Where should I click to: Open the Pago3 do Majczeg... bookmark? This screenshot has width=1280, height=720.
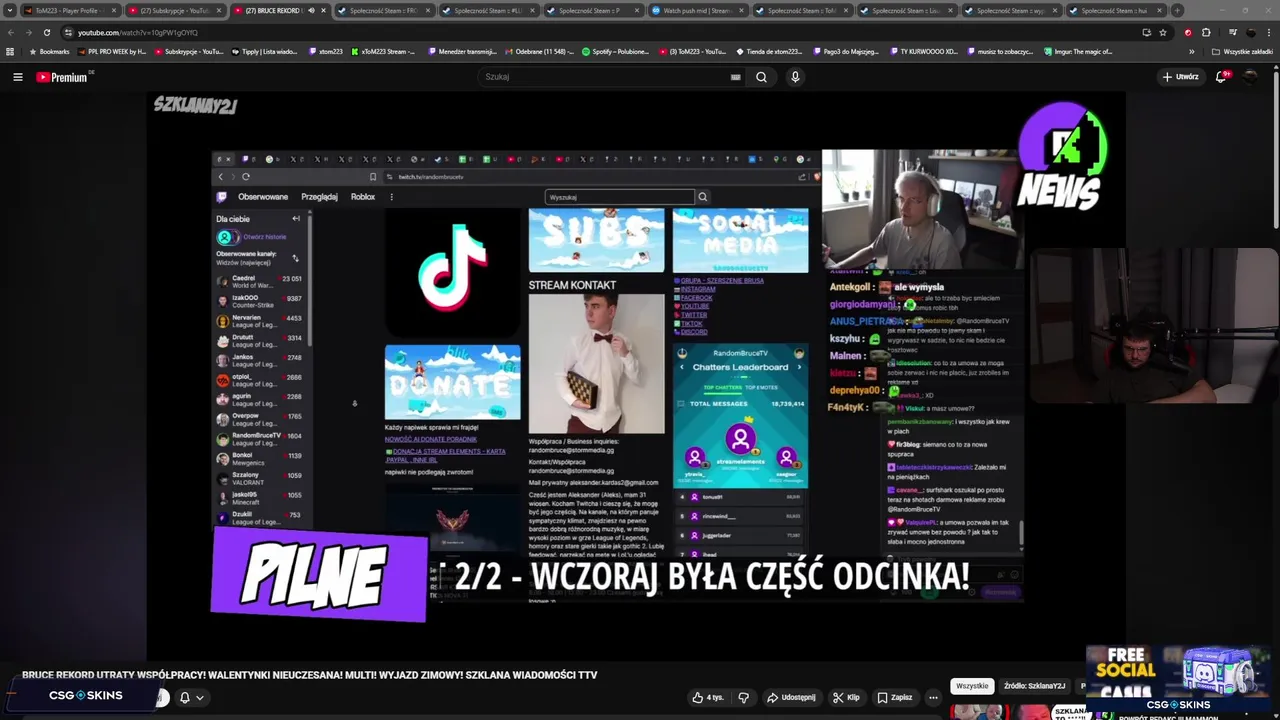pos(846,51)
